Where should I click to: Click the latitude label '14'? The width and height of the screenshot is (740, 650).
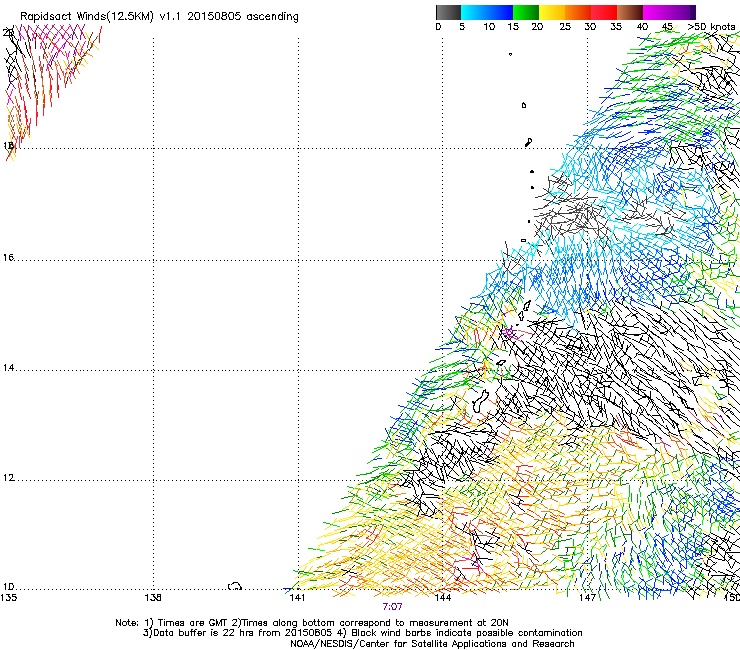point(8,368)
